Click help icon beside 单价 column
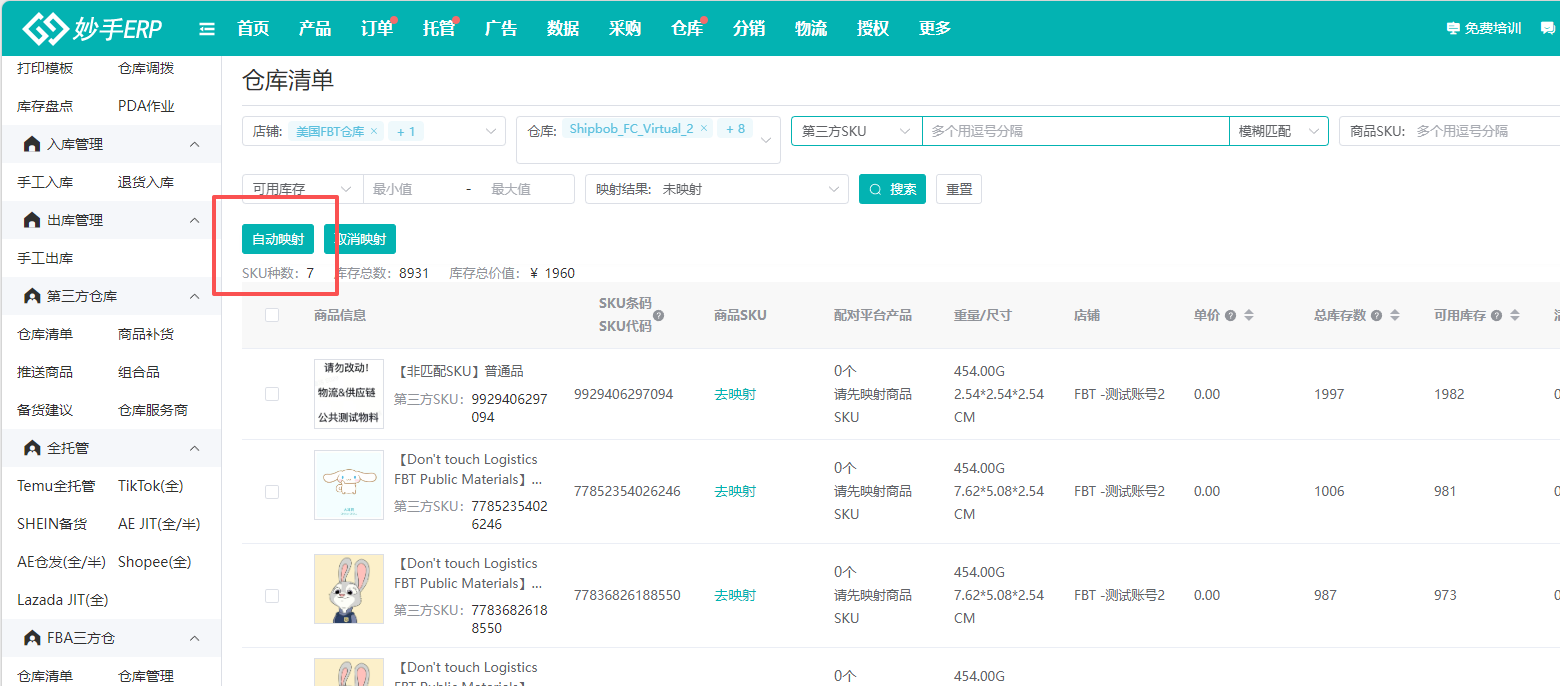1560x686 pixels. pyautogui.click(x=1230, y=315)
